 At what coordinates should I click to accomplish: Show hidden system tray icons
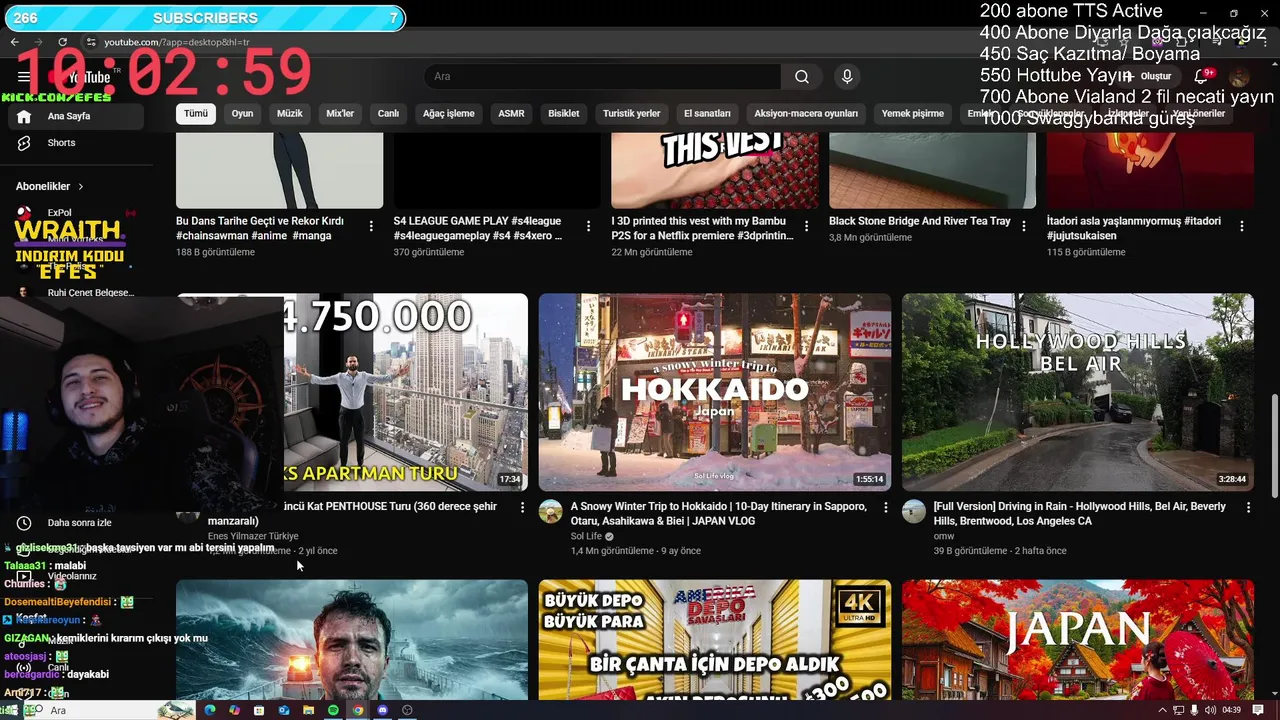point(1163,710)
